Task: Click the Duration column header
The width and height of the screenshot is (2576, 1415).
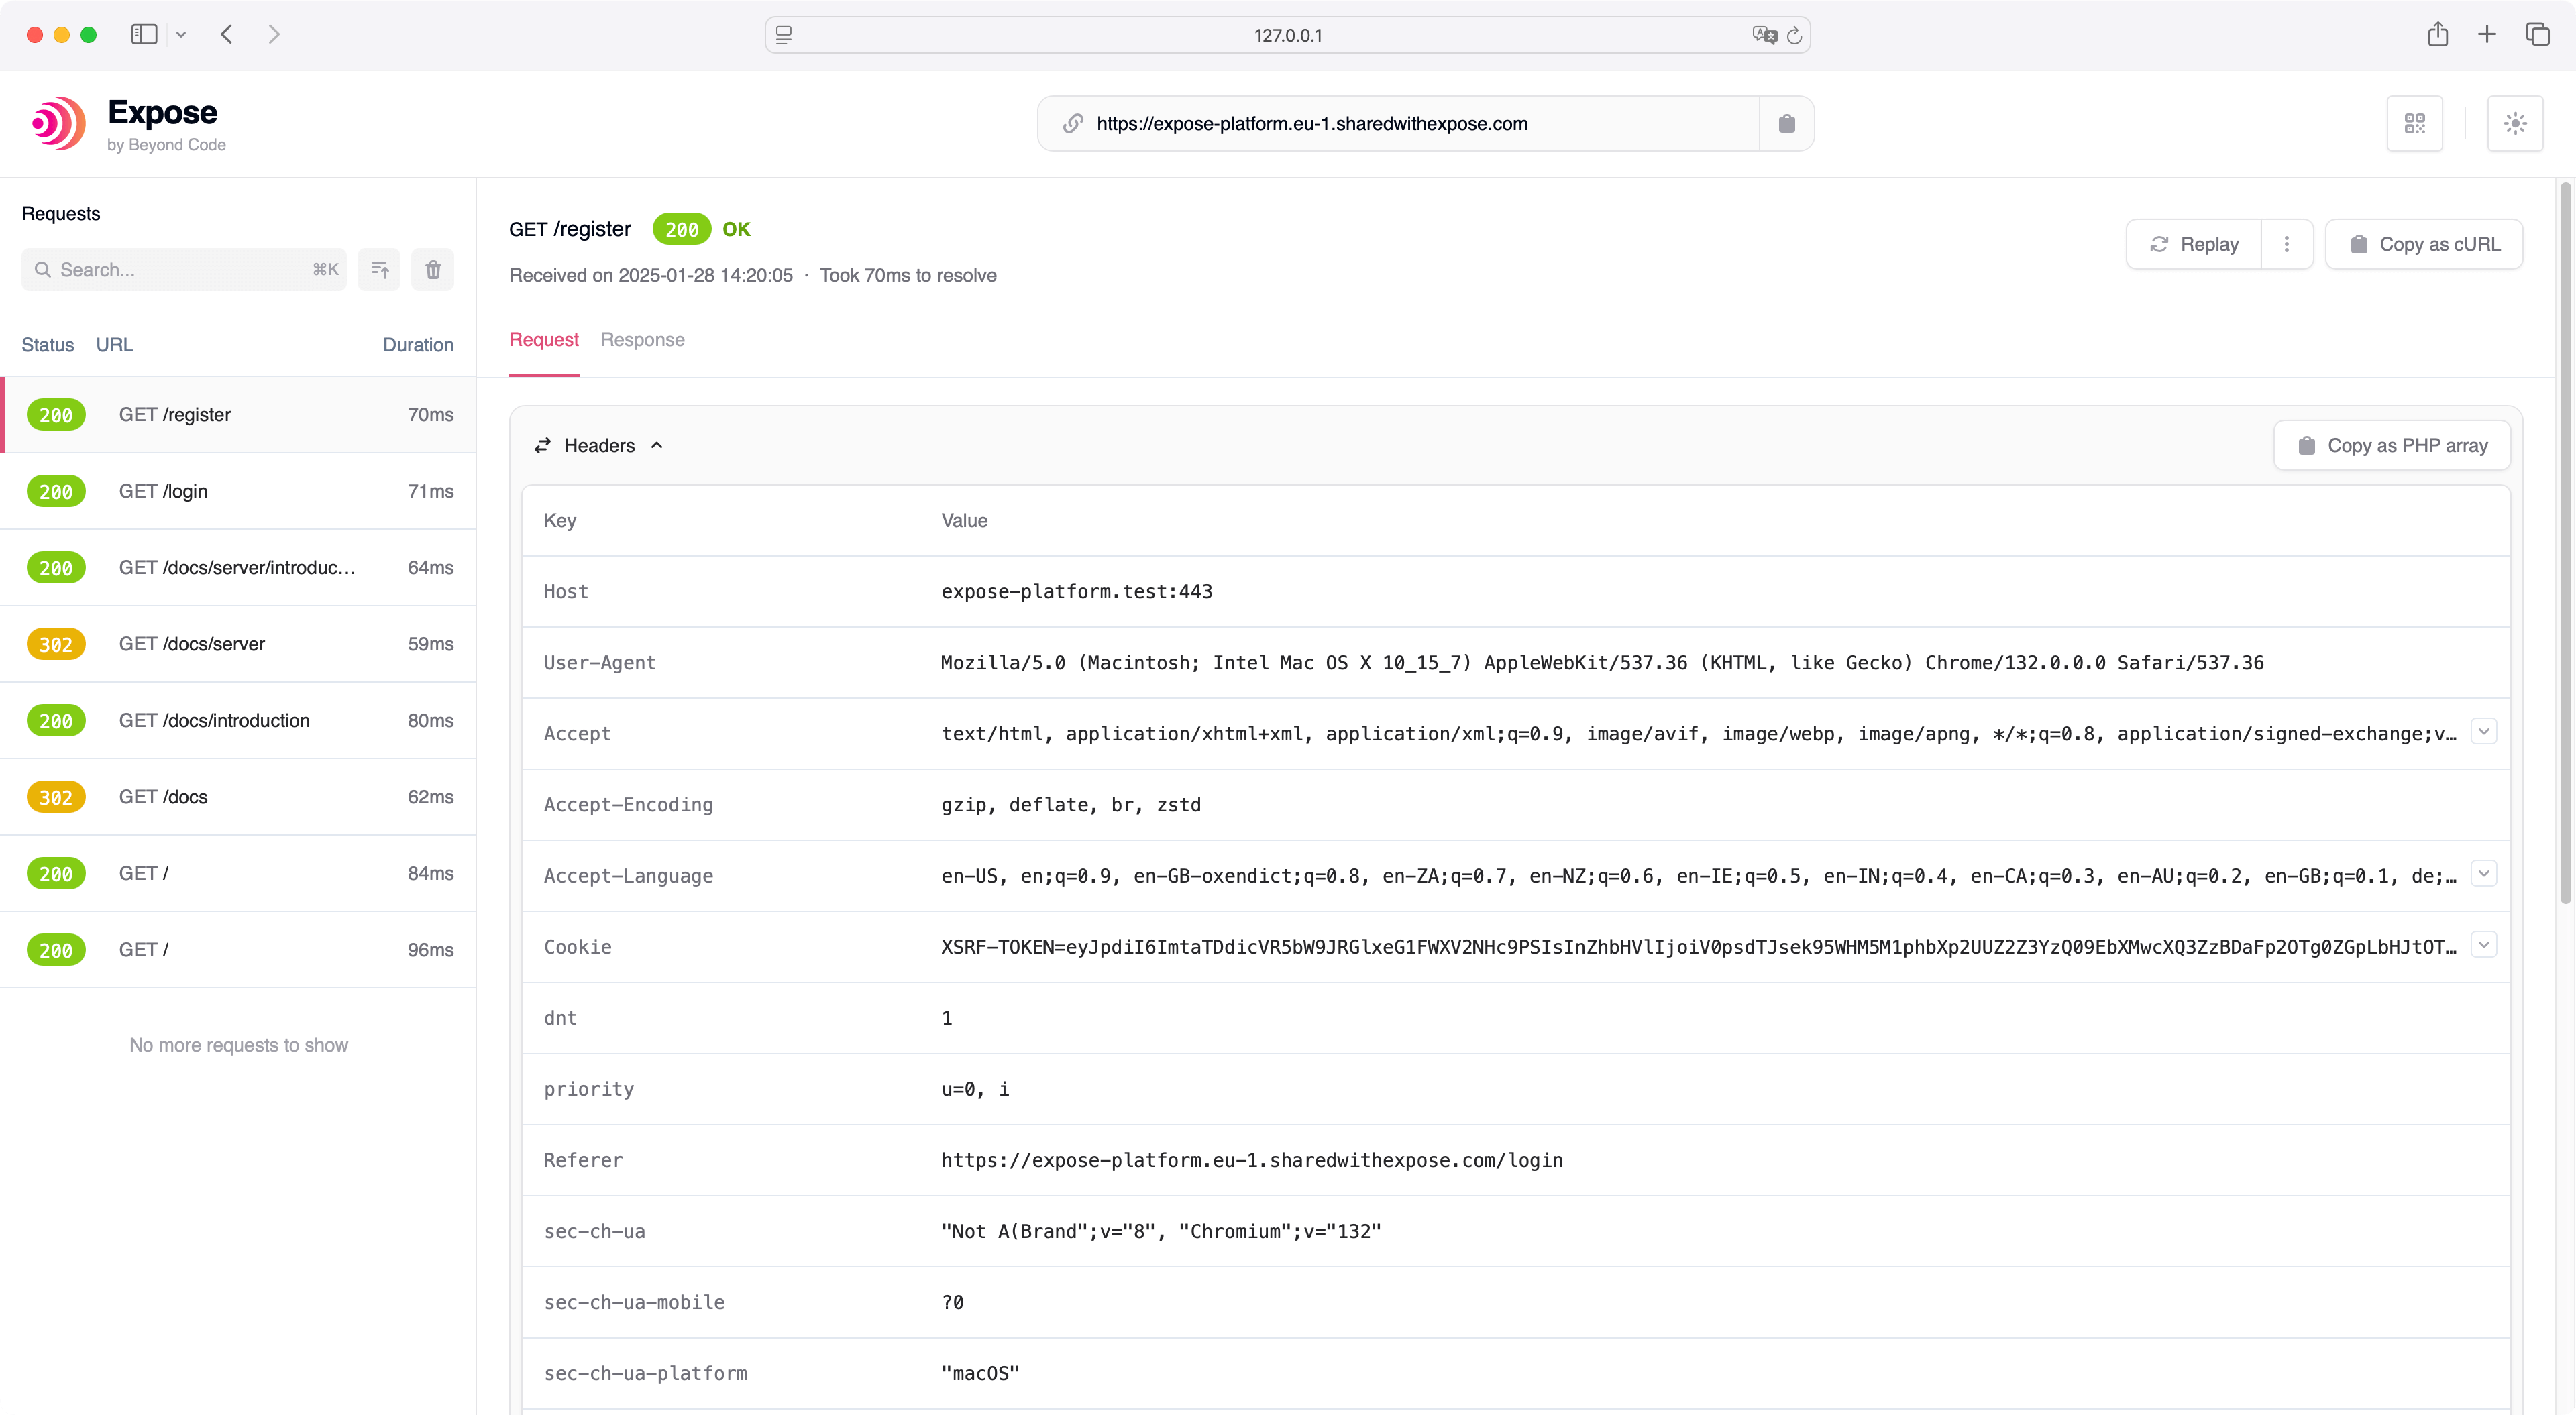Action: pos(418,345)
